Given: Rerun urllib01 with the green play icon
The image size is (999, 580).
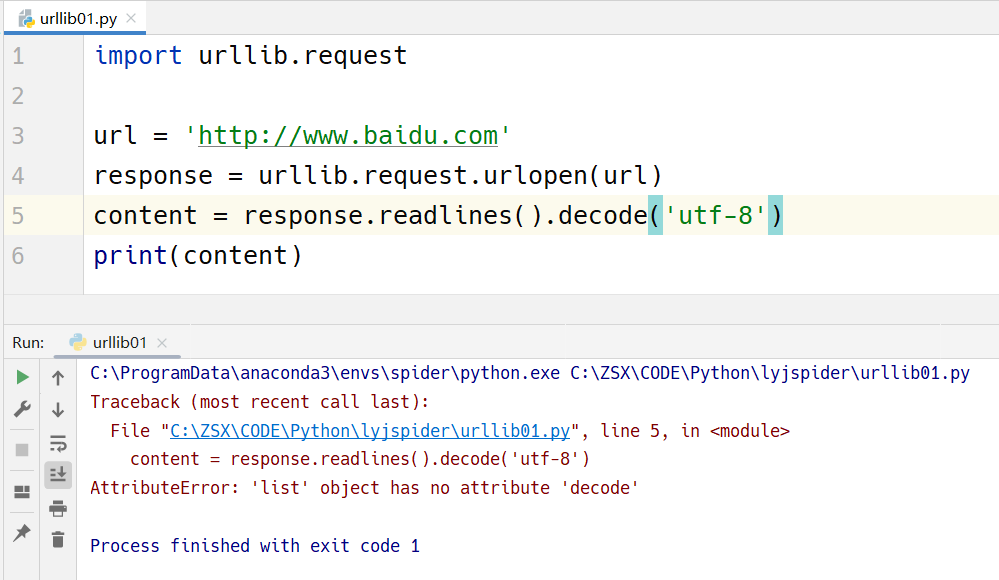Looking at the screenshot, I should [22, 377].
